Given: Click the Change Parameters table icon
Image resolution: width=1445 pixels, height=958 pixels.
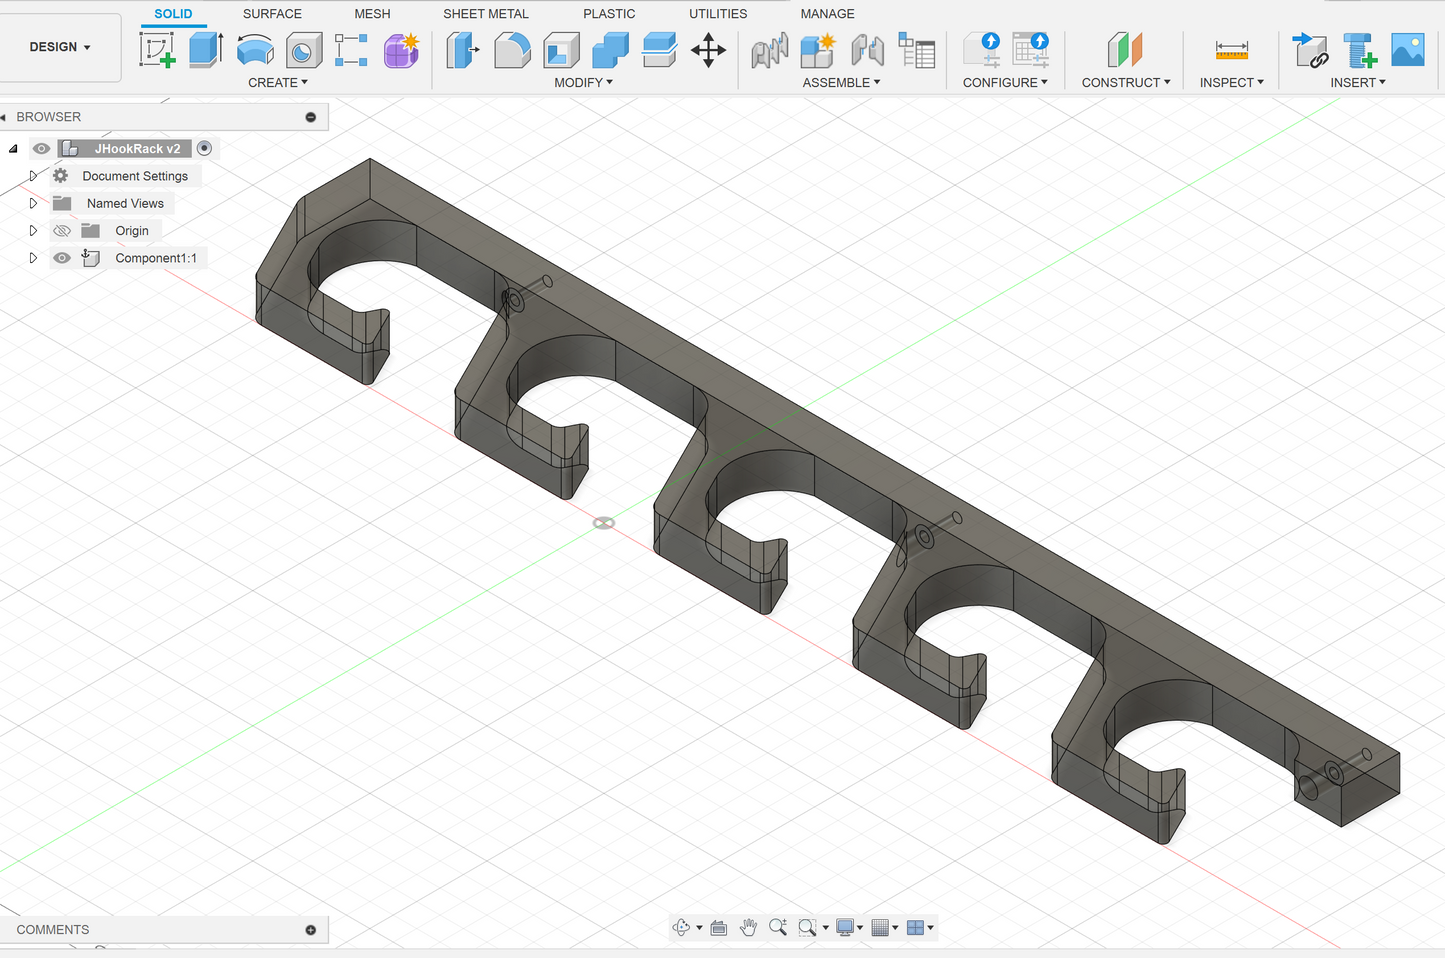Looking at the screenshot, I should pyautogui.click(x=1030, y=50).
